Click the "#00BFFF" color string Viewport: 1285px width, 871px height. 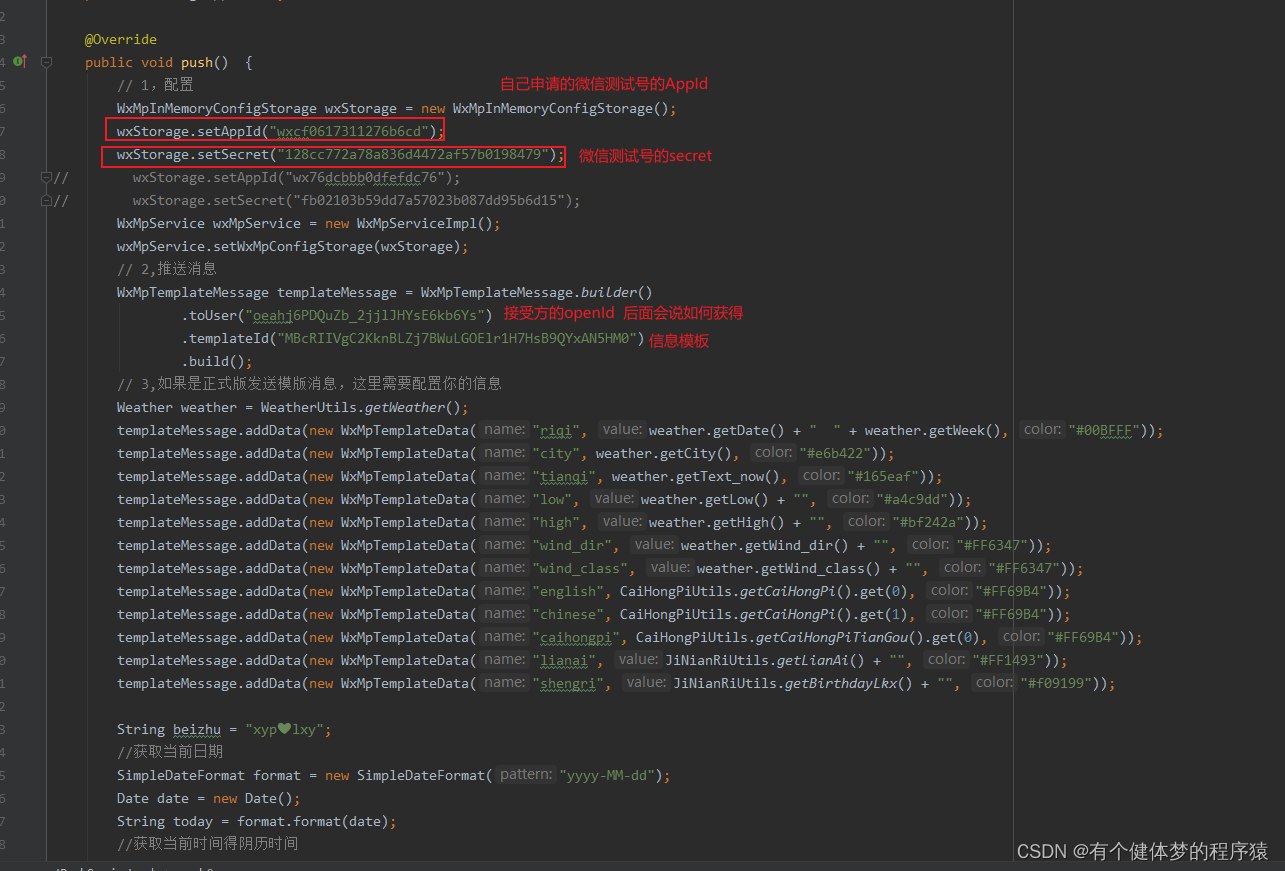pyautogui.click(x=1106, y=430)
